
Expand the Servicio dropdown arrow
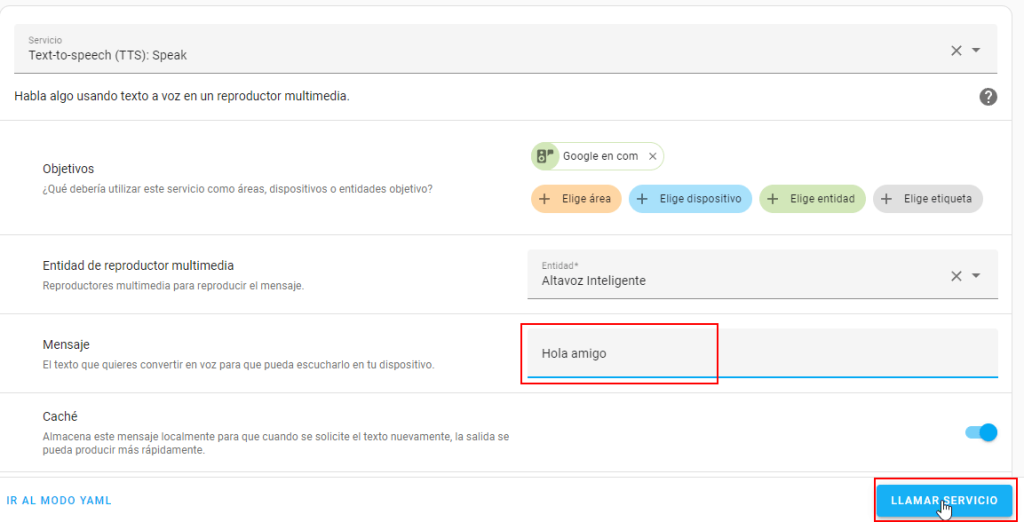(977, 50)
